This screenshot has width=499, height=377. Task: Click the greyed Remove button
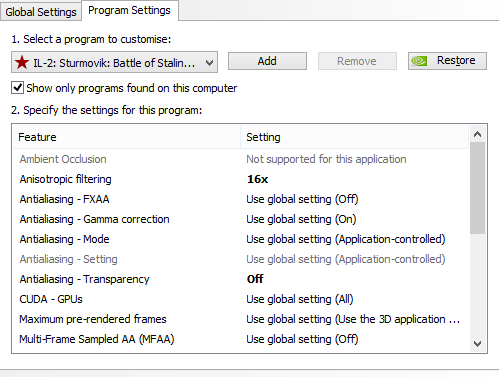pyautogui.click(x=357, y=61)
